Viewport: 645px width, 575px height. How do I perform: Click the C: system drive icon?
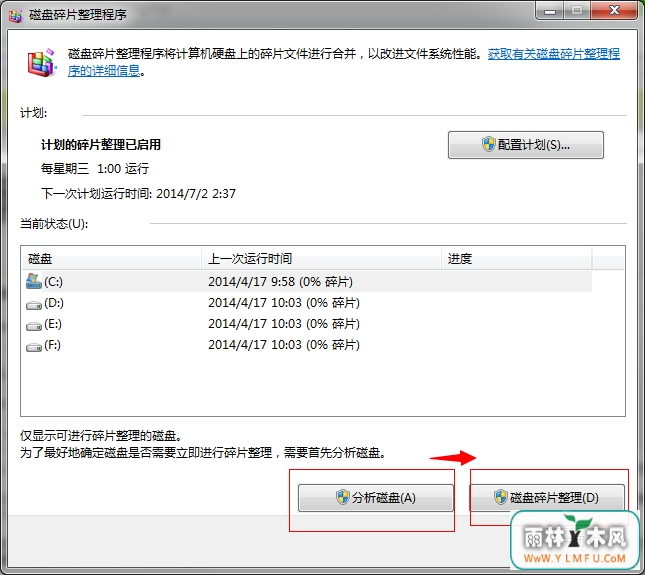(33, 282)
